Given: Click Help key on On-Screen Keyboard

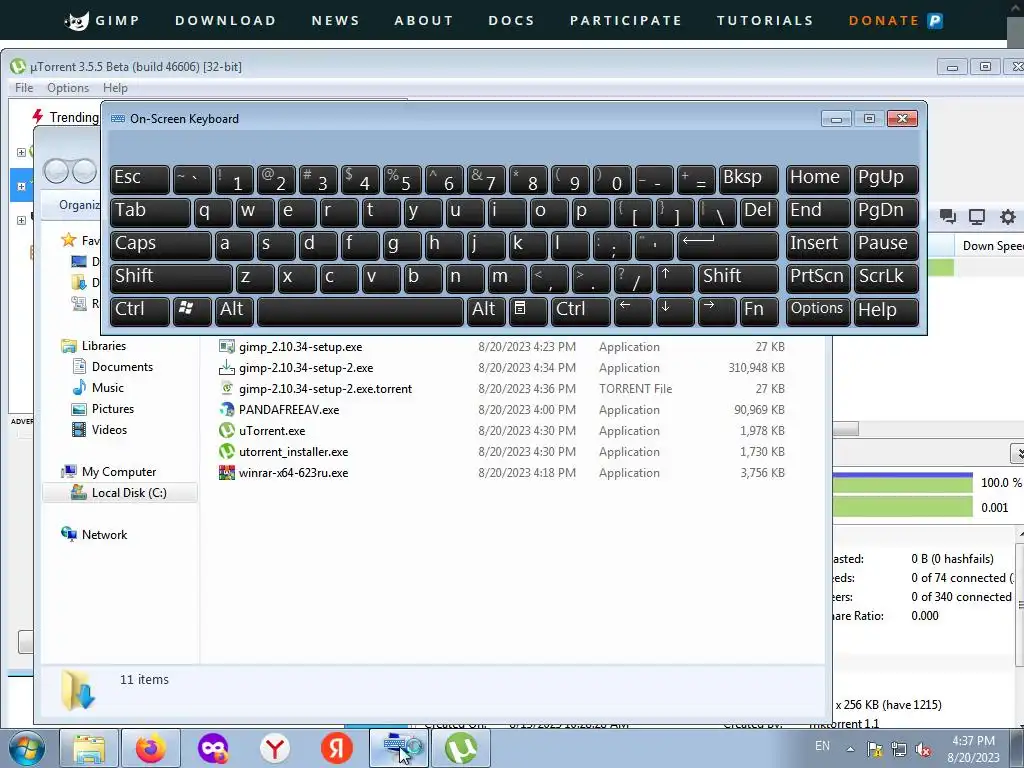Looking at the screenshot, I should coord(886,311).
